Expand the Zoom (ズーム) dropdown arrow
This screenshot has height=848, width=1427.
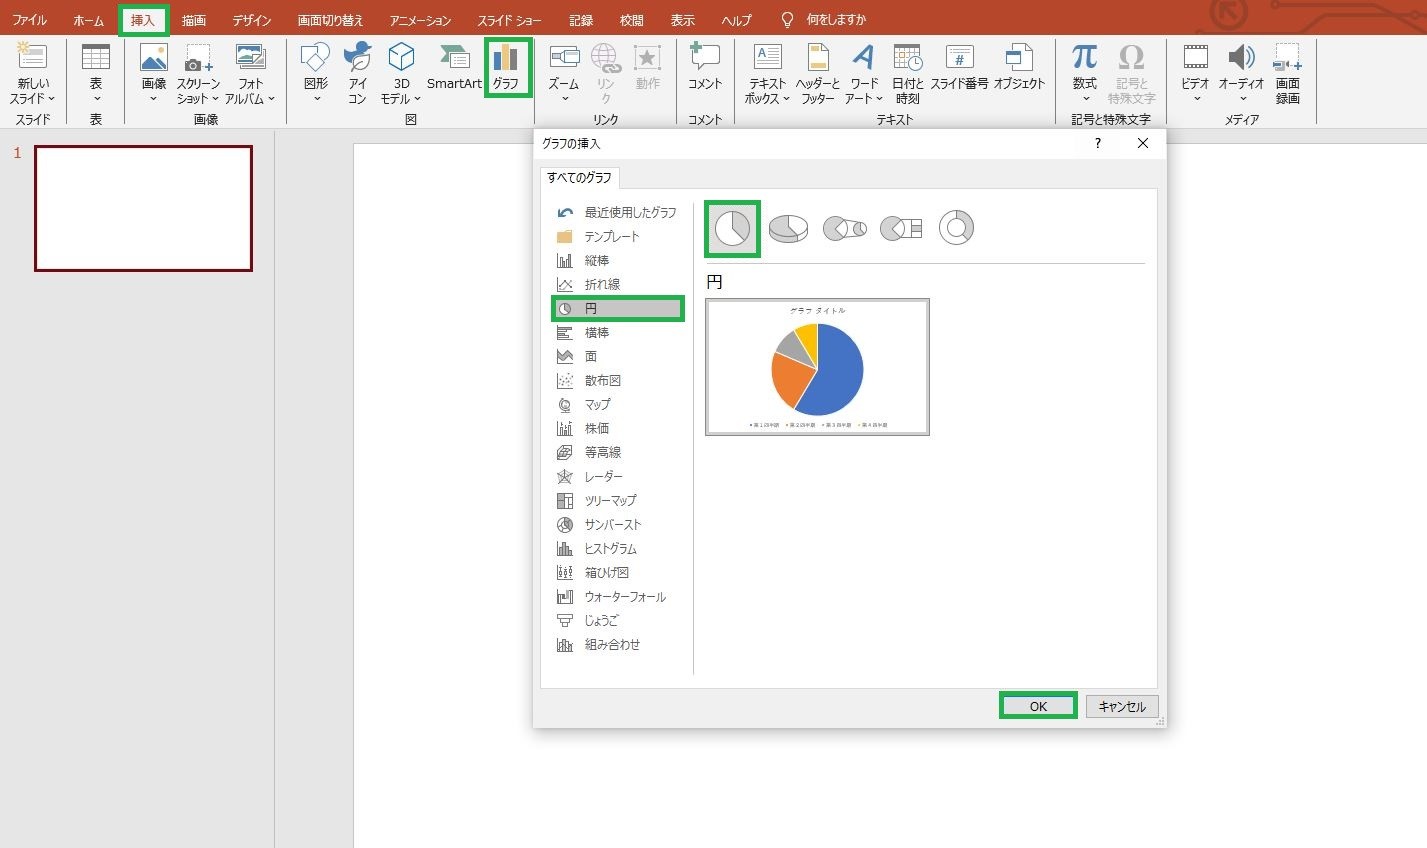coord(564,99)
